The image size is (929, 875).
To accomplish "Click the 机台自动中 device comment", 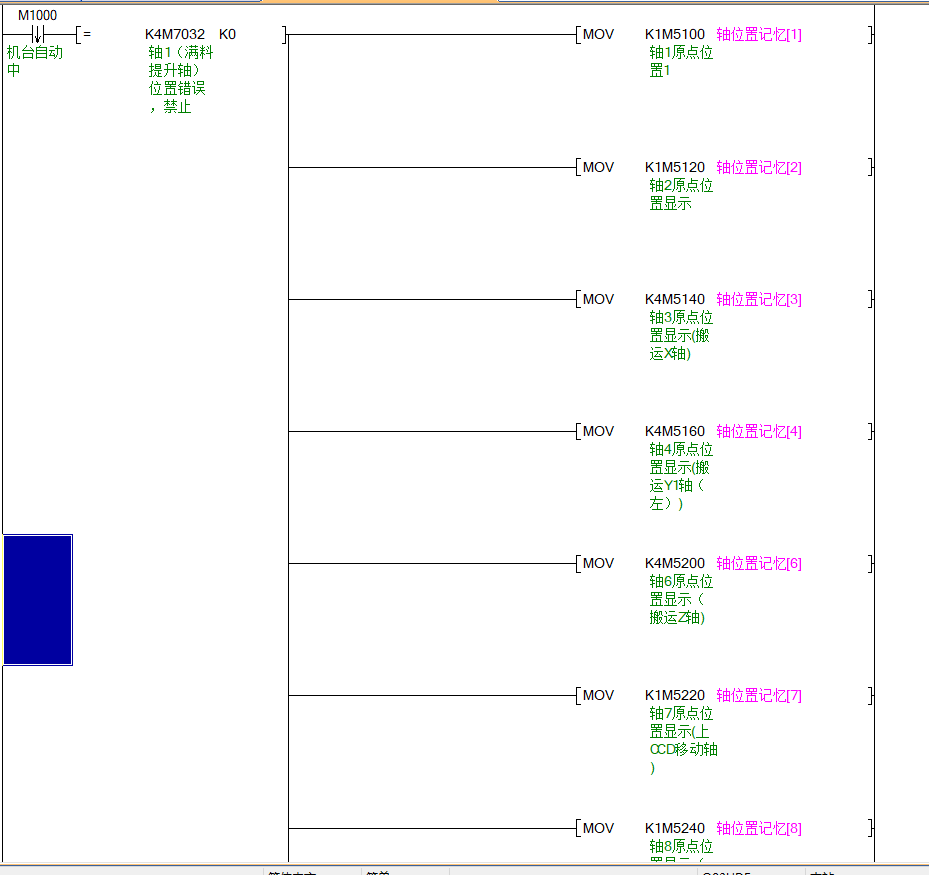I will (34, 61).
